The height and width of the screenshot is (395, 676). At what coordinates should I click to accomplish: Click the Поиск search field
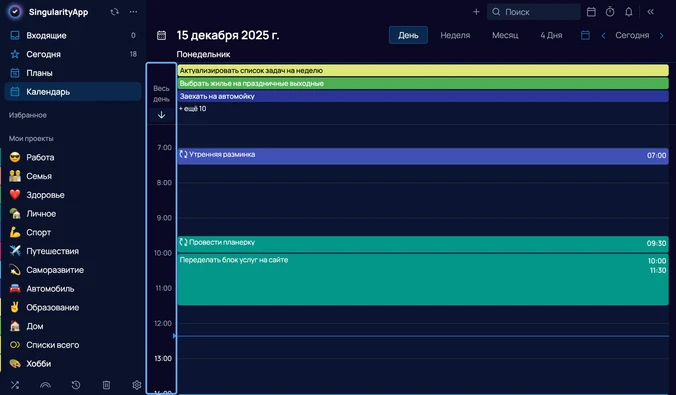tap(534, 12)
